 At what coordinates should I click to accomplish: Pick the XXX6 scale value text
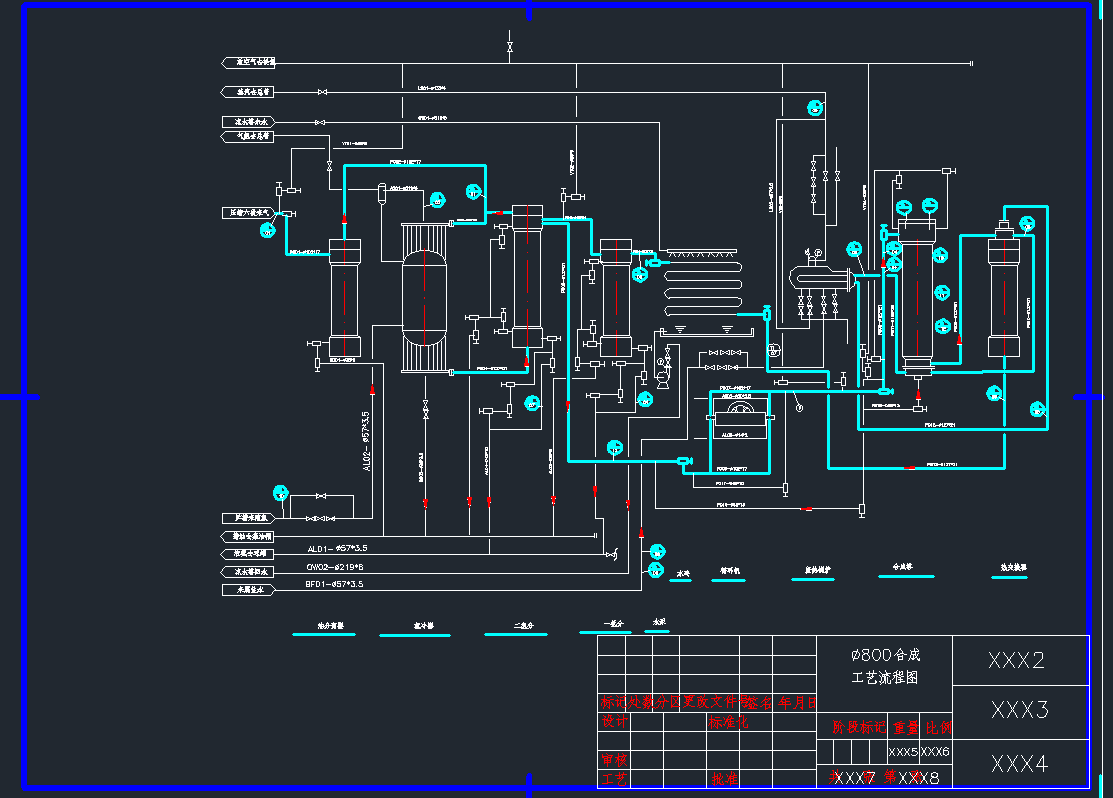pyautogui.click(x=935, y=751)
